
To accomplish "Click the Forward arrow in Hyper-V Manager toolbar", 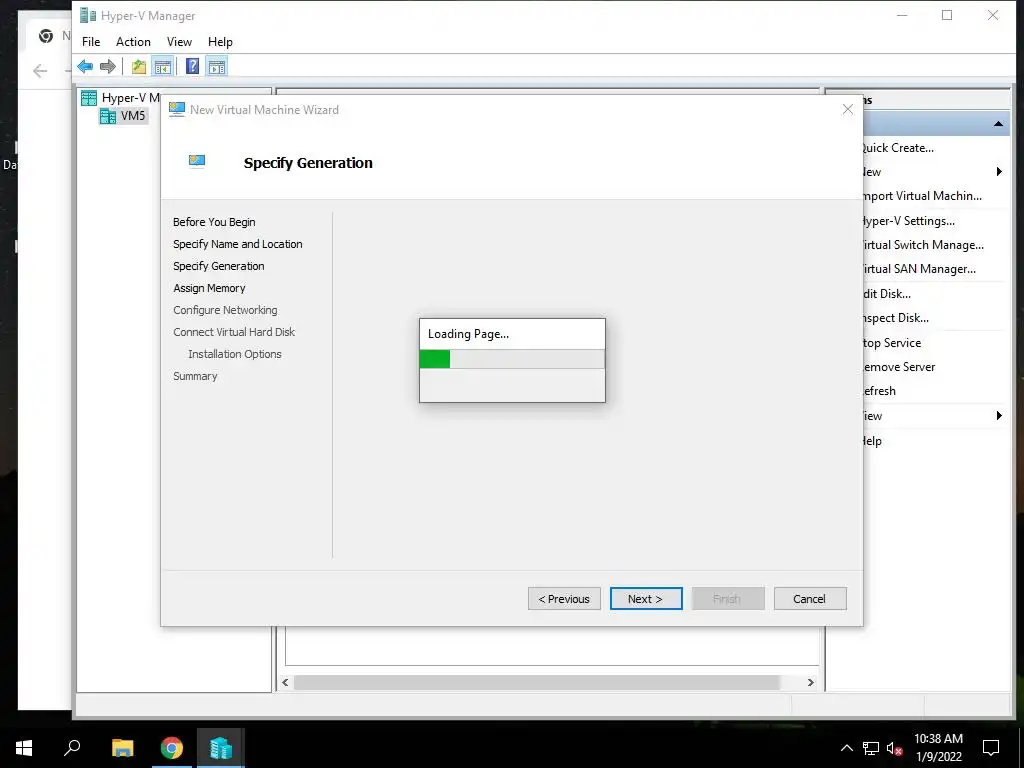I will coord(108,66).
